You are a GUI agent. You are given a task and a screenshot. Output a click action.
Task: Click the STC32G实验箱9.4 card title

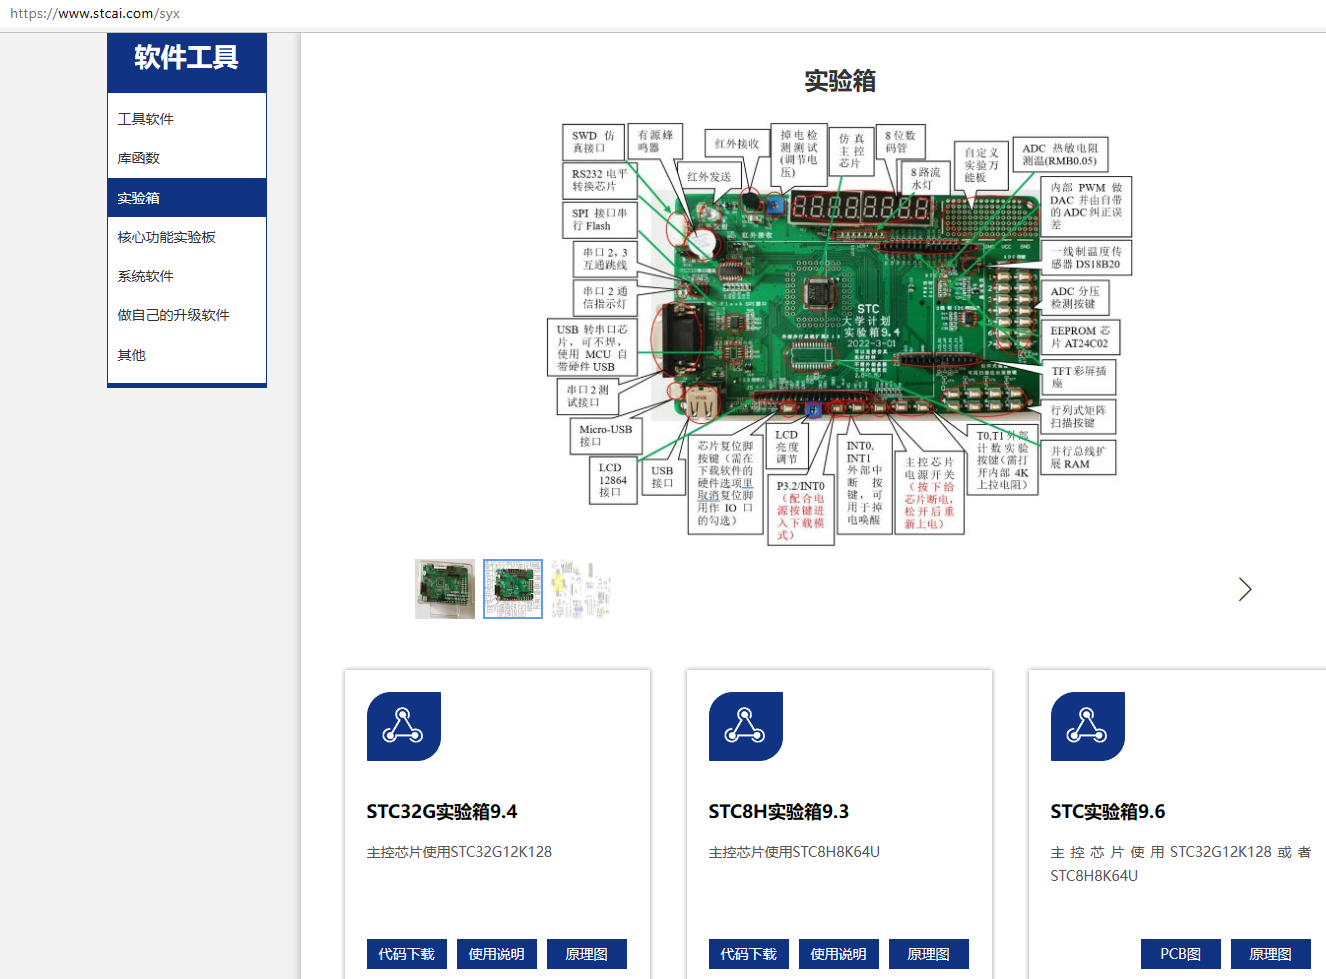pos(442,811)
